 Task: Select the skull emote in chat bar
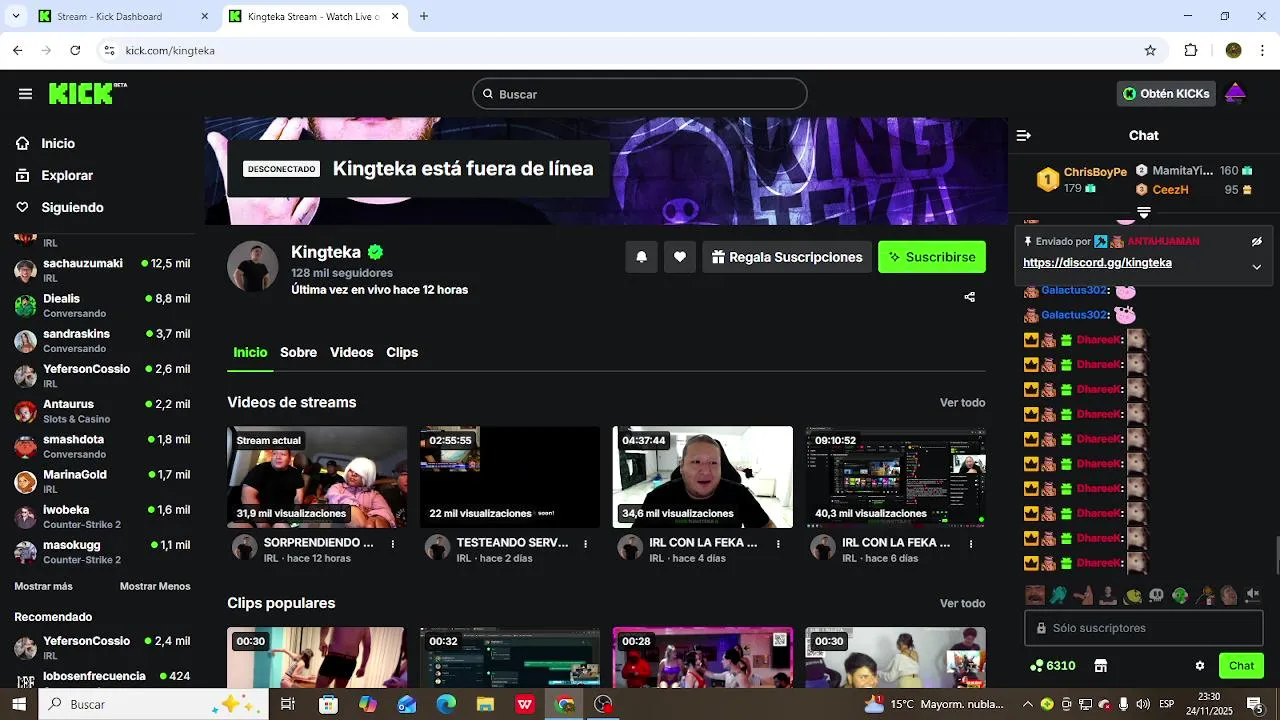tap(1156, 596)
